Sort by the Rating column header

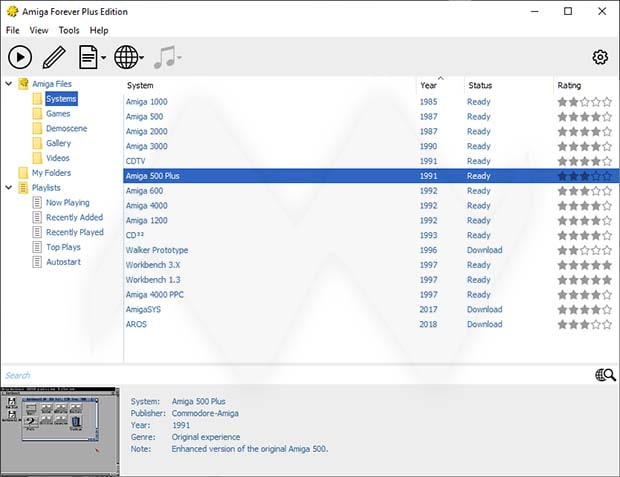point(586,85)
